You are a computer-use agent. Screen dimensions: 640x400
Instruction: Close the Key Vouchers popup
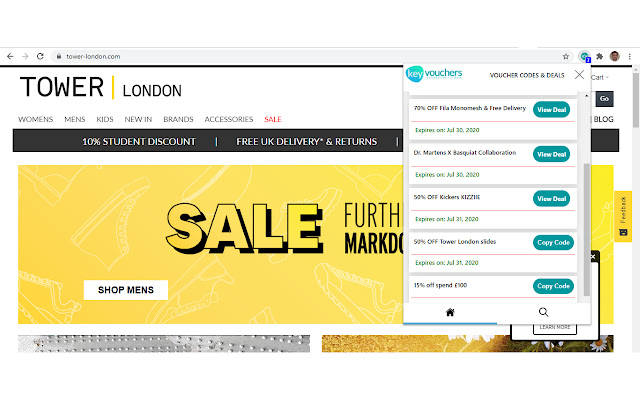579,75
